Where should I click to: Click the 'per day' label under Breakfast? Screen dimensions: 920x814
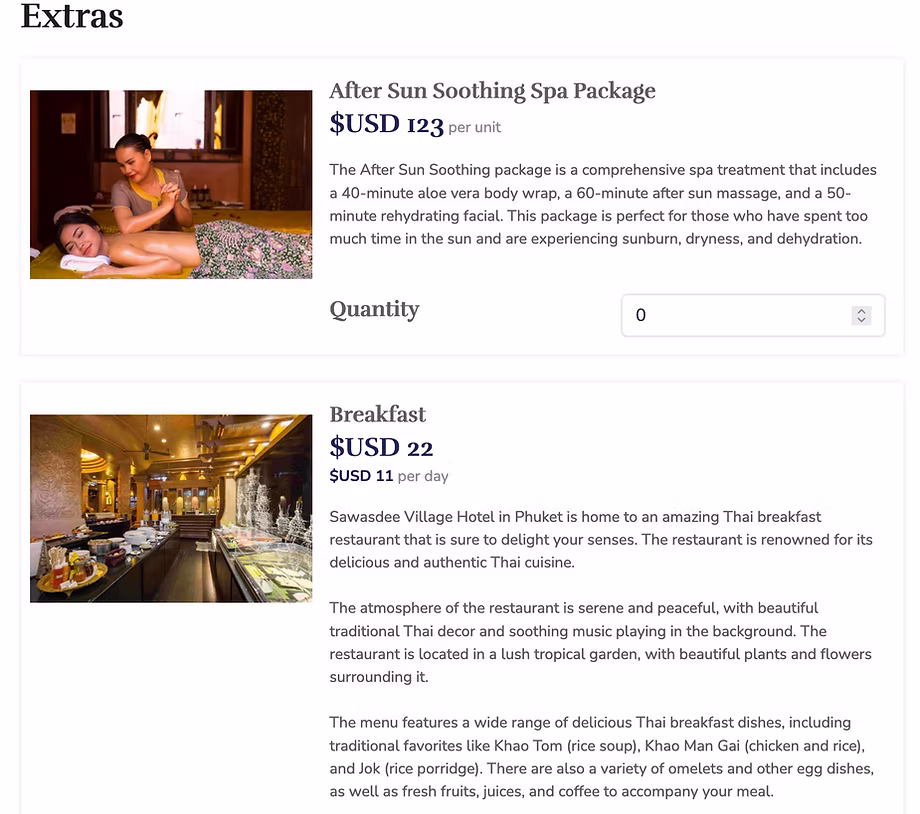tap(424, 476)
